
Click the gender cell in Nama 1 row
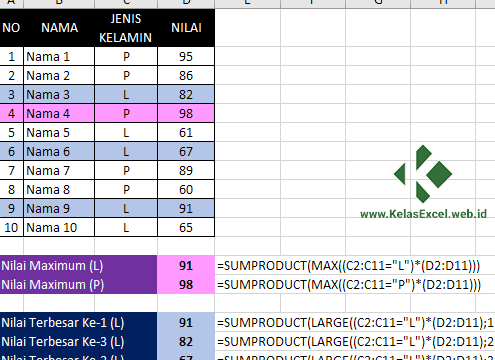[x=126, y=56]
